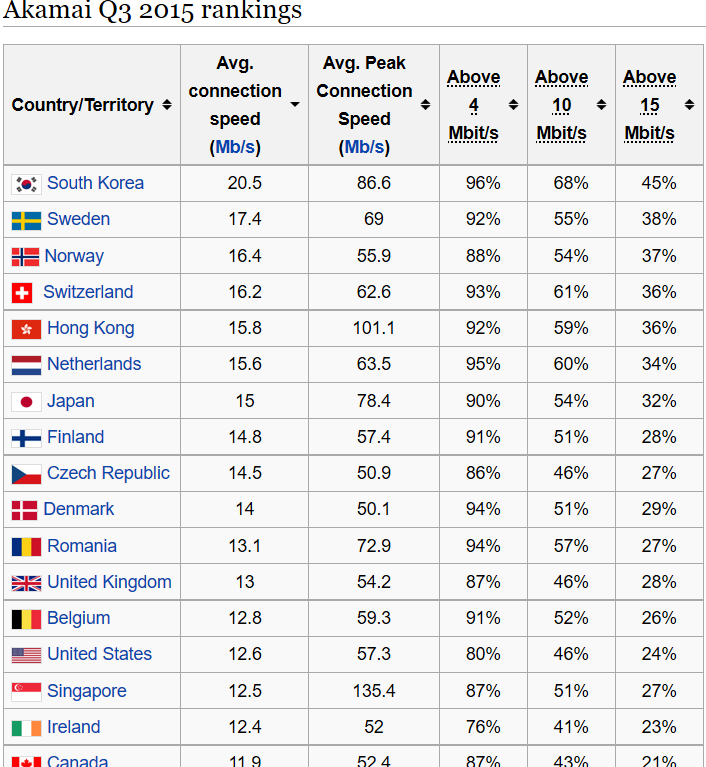Open the Netherlands country link
This screenshot has height=767, width=706.
(x=94, y=365)
